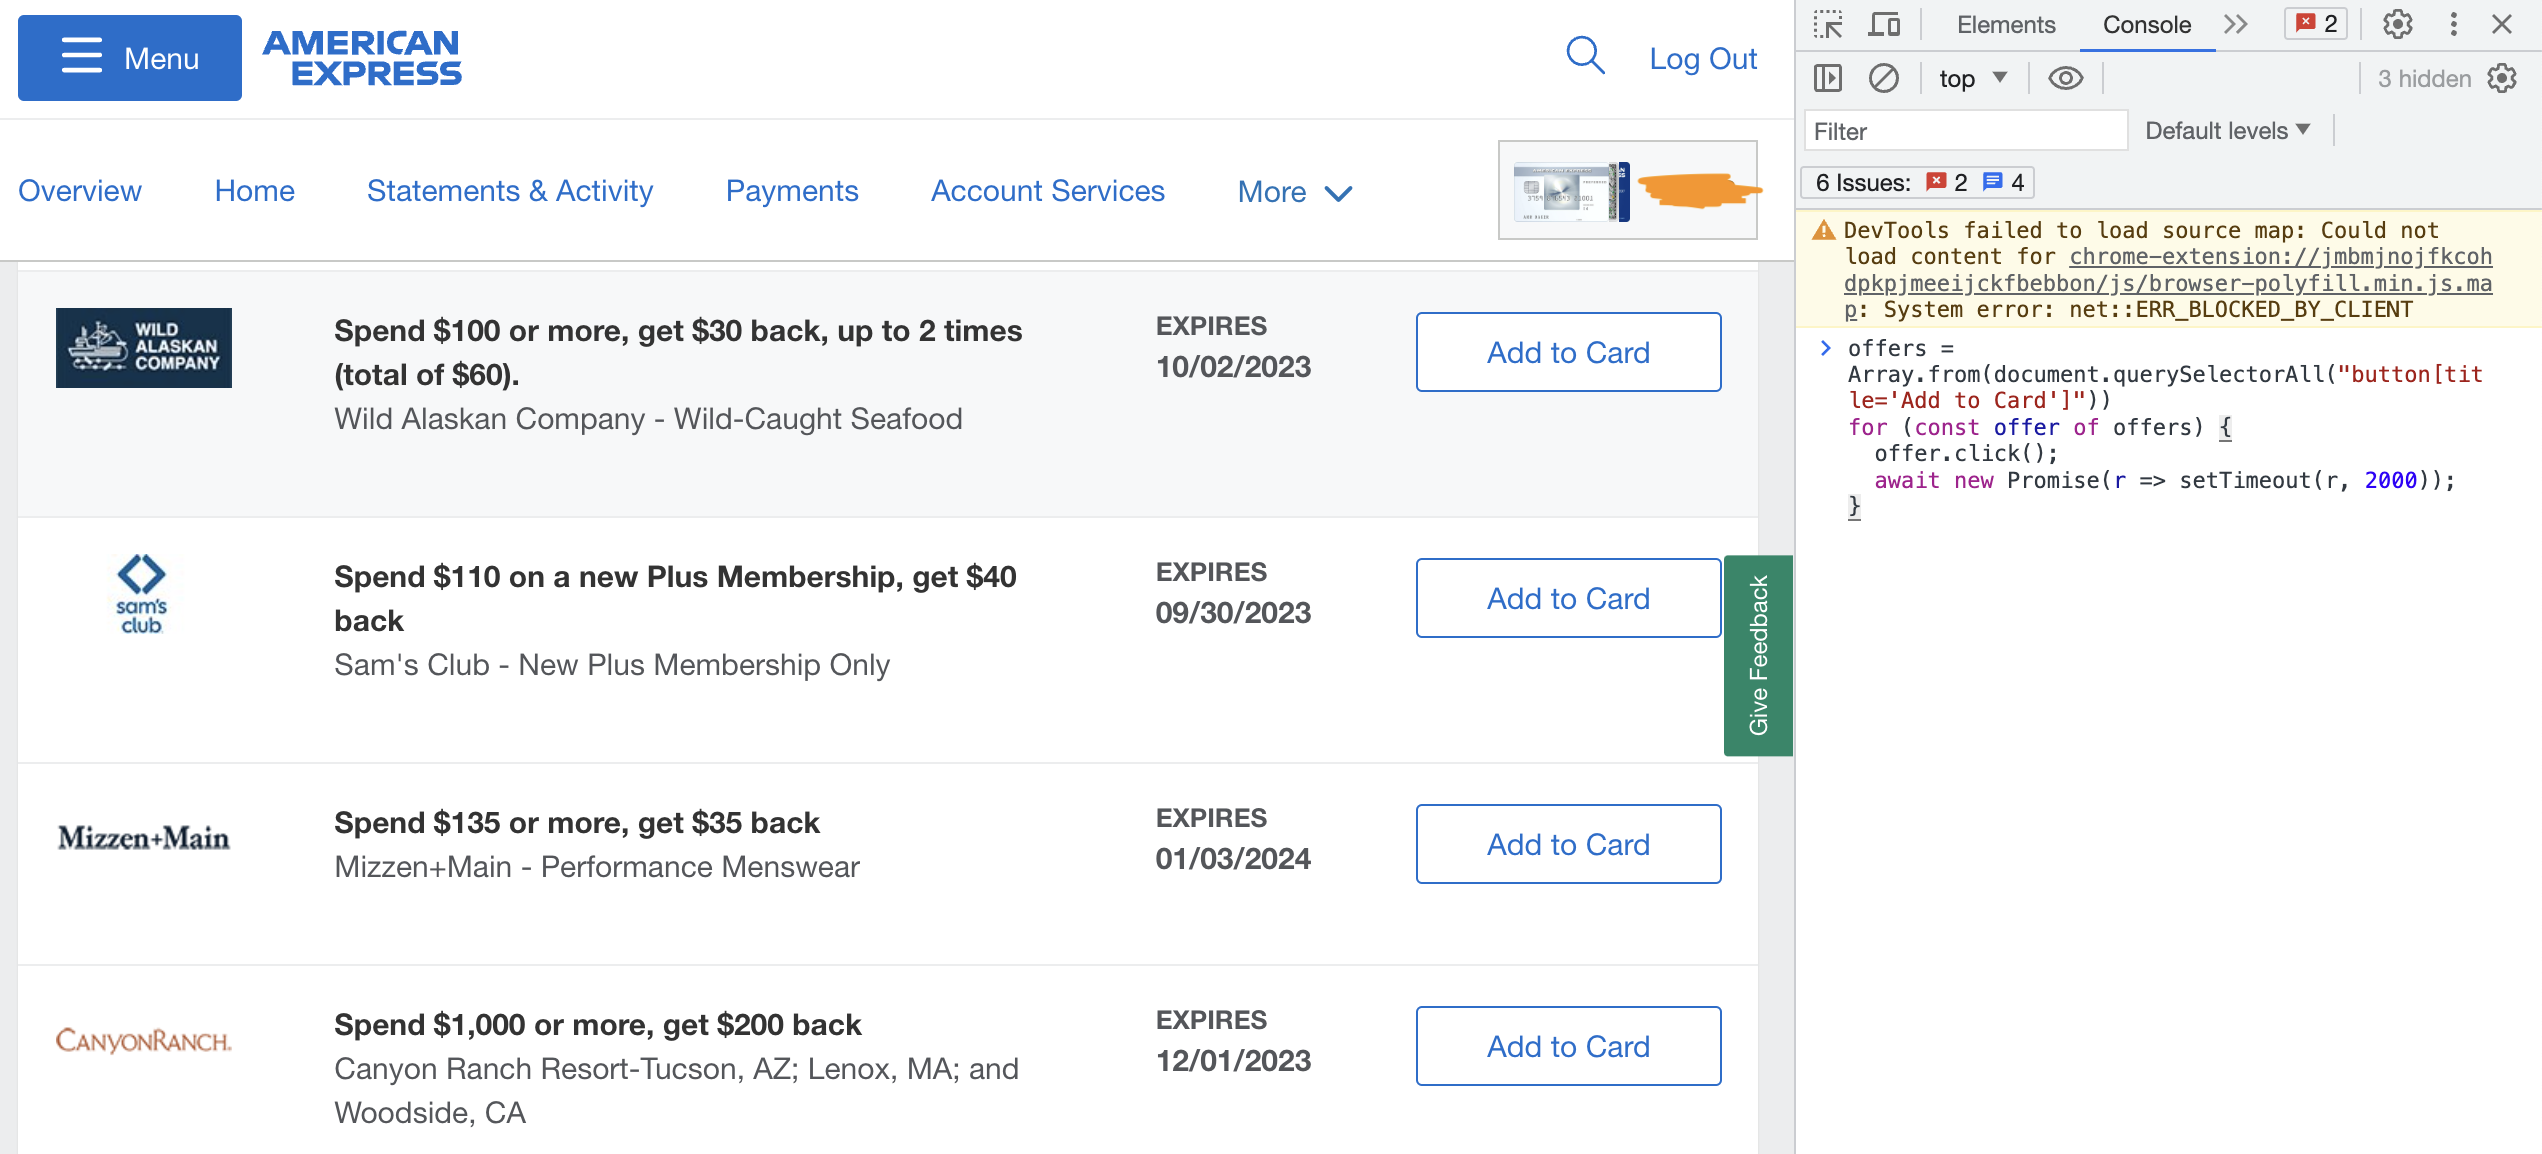Open the Give Feedback side tab
The height and width of the screenshot is (1154, 2542).
[x=1758, y=655]
